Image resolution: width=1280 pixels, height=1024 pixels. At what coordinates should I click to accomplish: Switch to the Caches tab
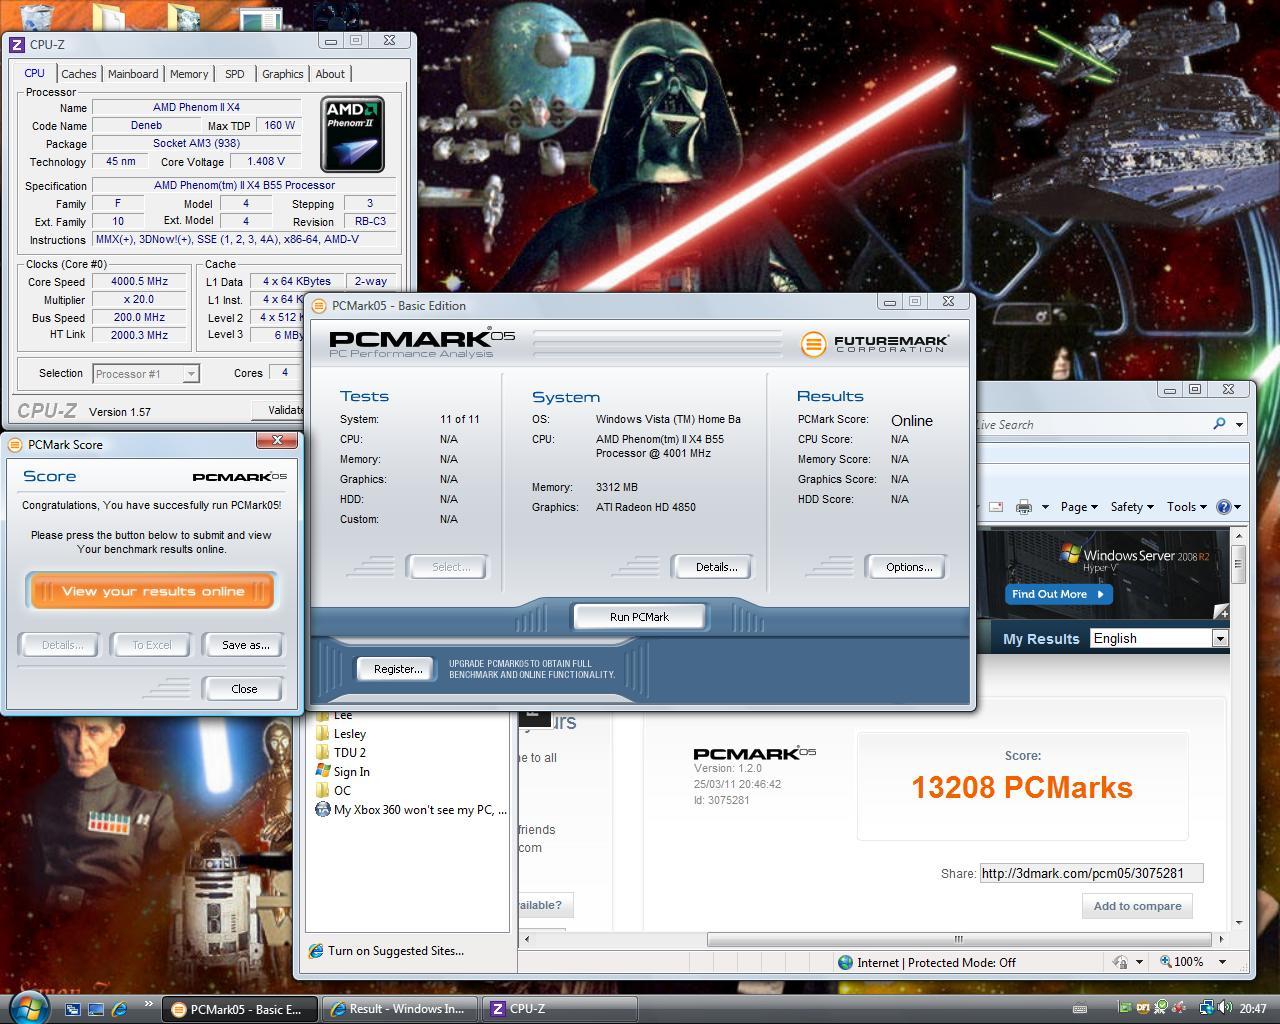[79, 74]
